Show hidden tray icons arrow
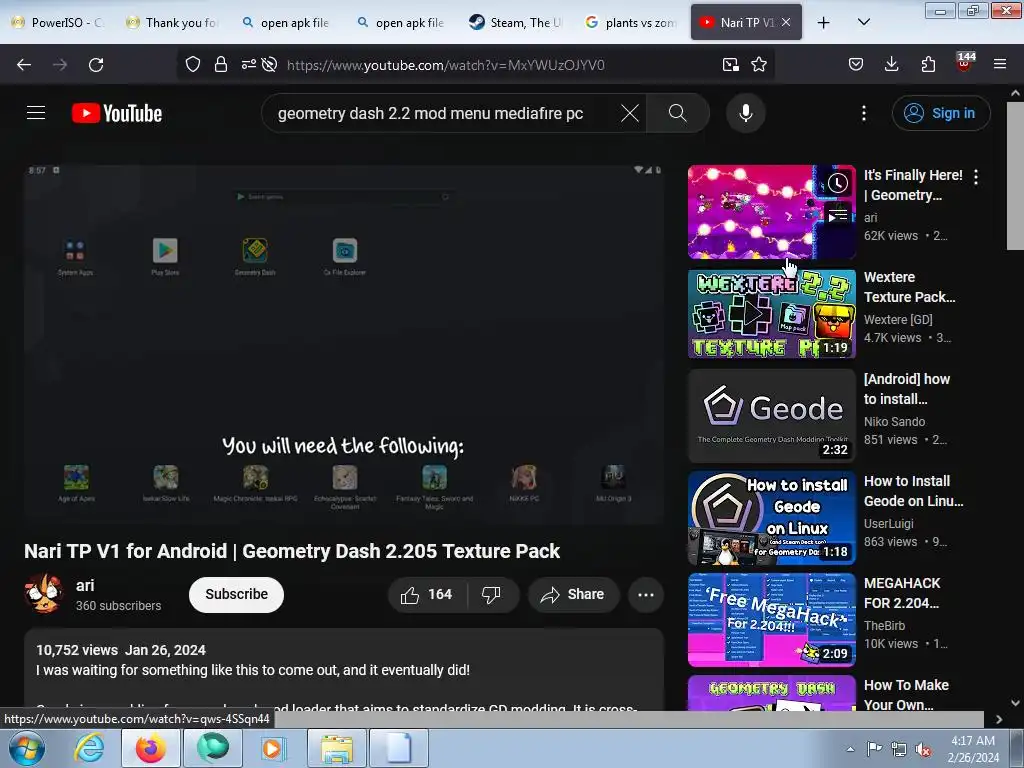The image size is (1024, 768). pos(850,749)
